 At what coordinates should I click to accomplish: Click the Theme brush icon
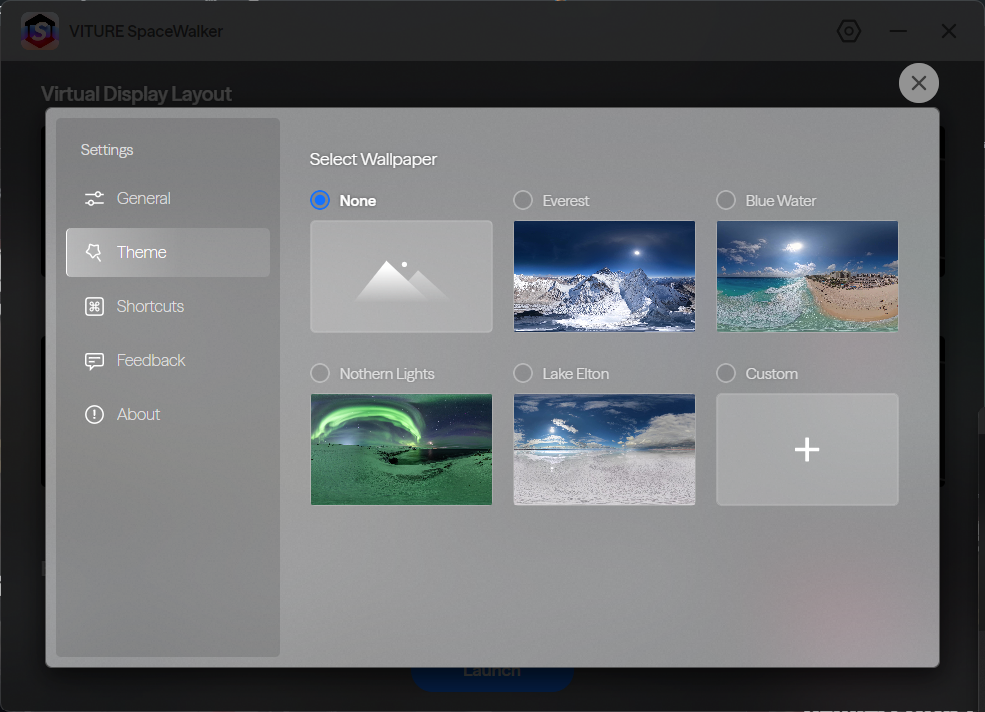pos(94,252)
